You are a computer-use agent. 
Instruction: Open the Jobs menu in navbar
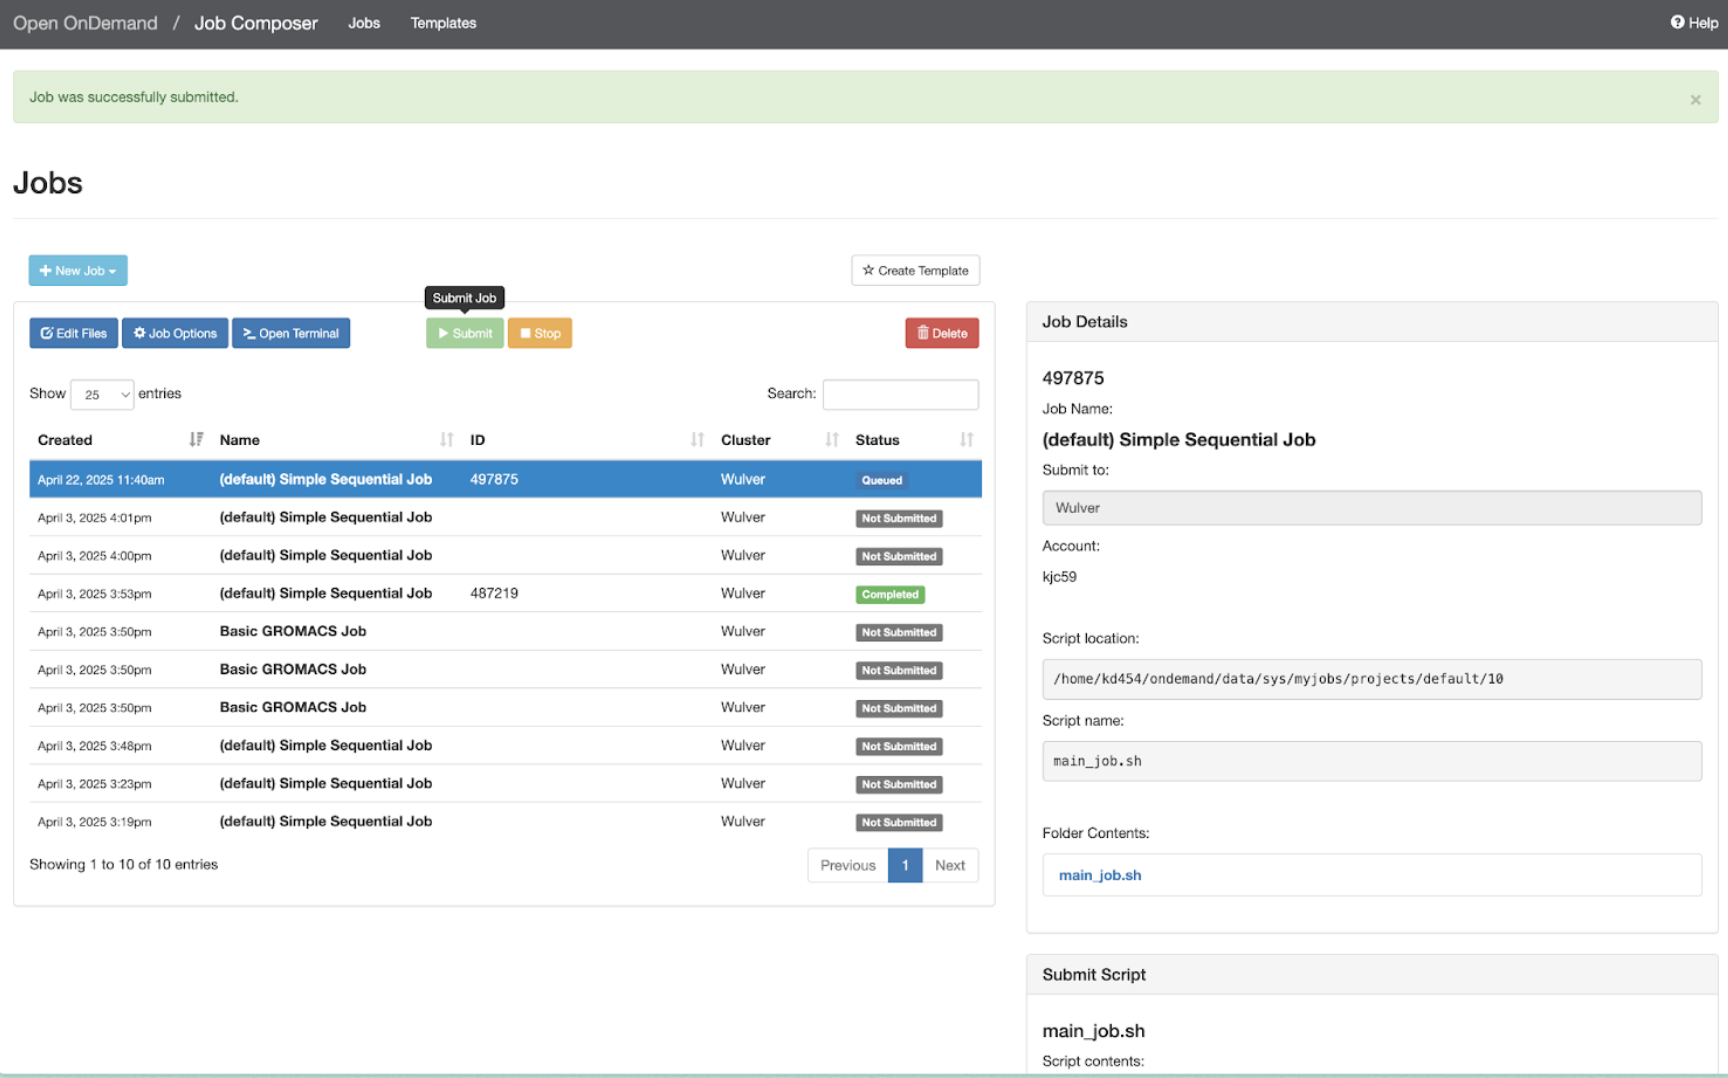364,23
